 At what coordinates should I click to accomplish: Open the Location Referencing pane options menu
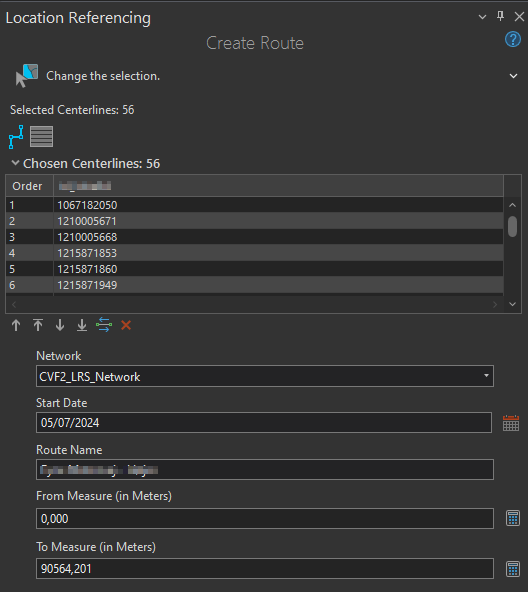(x=482, y=17)
